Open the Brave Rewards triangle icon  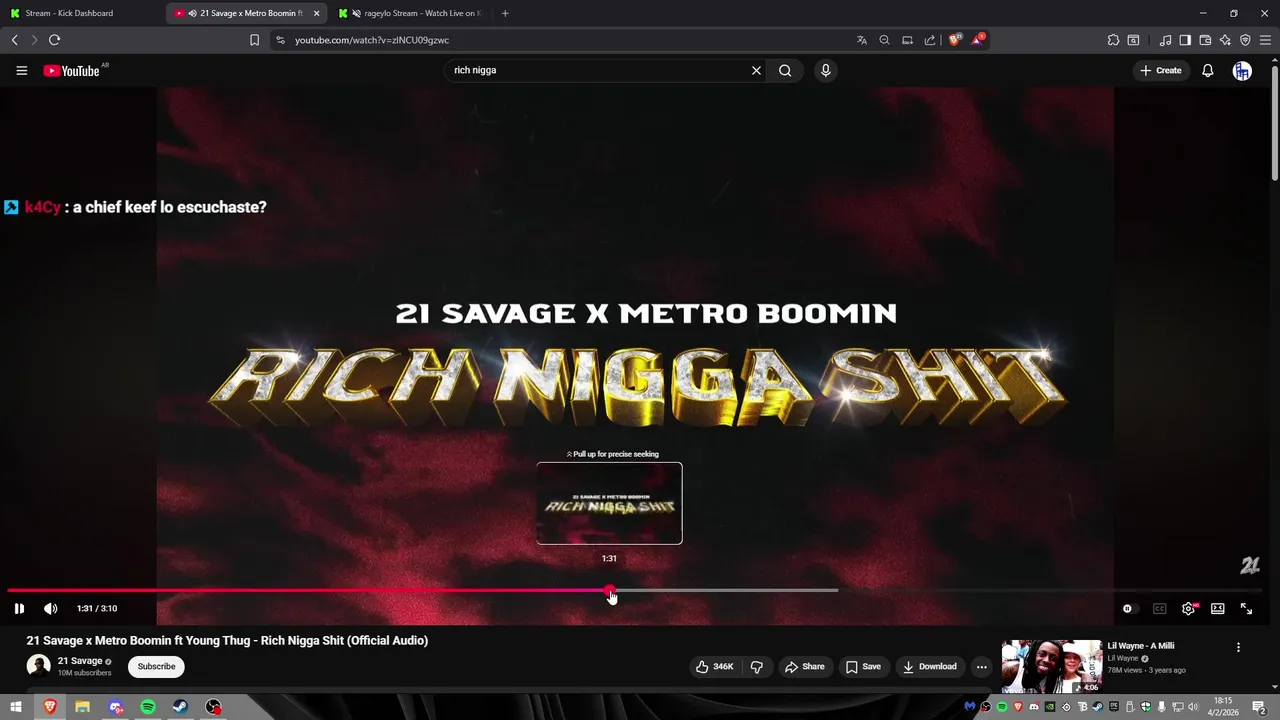[978, 40]
